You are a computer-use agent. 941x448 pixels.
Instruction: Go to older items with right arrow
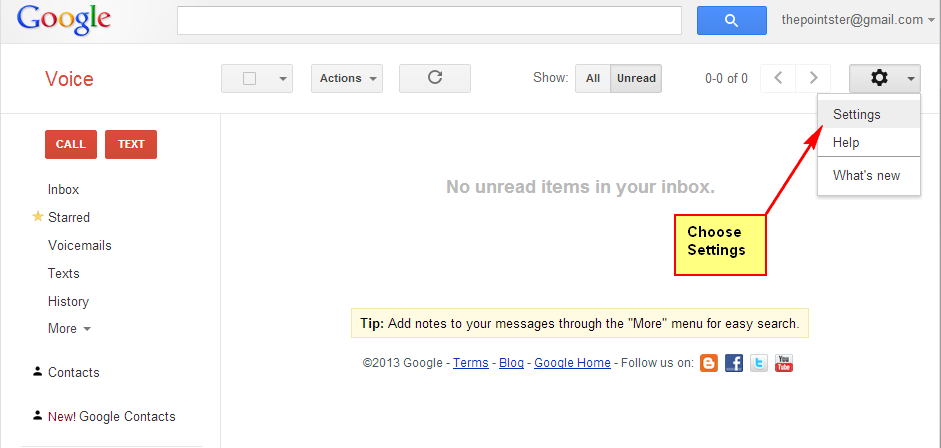(x=813, y=78)
